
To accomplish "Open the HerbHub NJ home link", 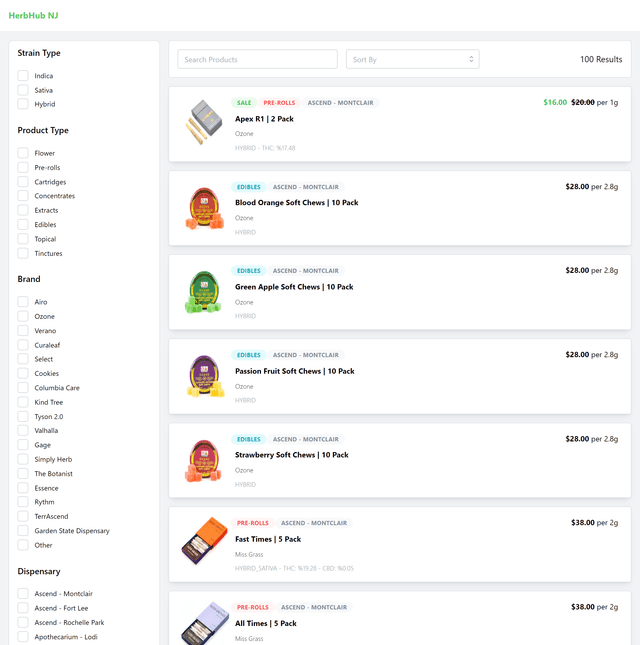I will pyautogui.click(x=33, y=15).
